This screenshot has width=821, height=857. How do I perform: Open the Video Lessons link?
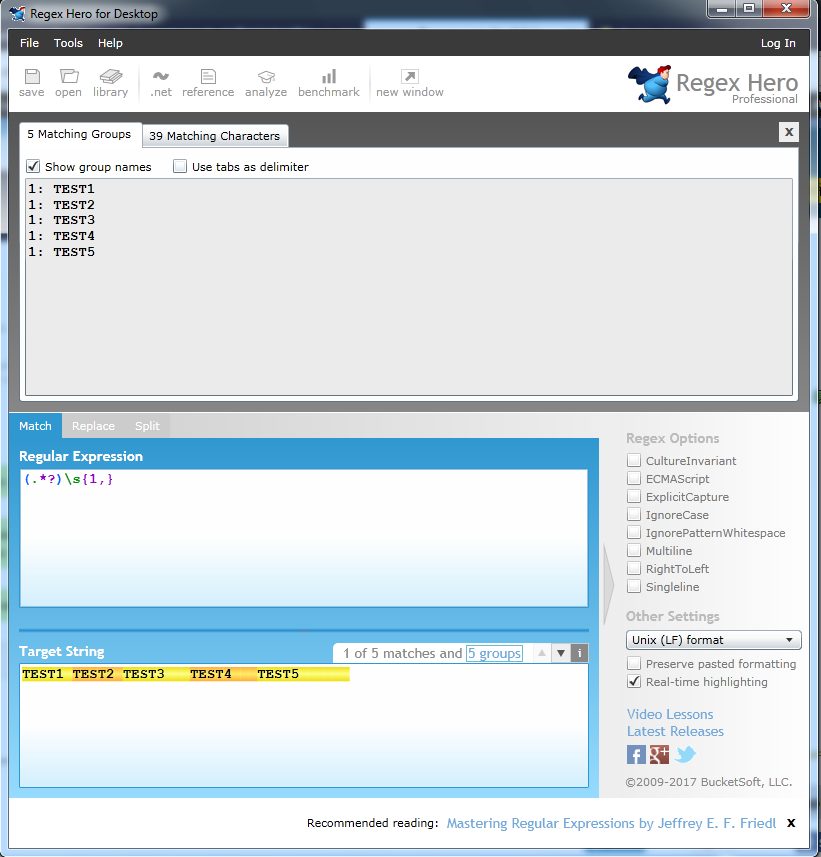coord(670,714)
